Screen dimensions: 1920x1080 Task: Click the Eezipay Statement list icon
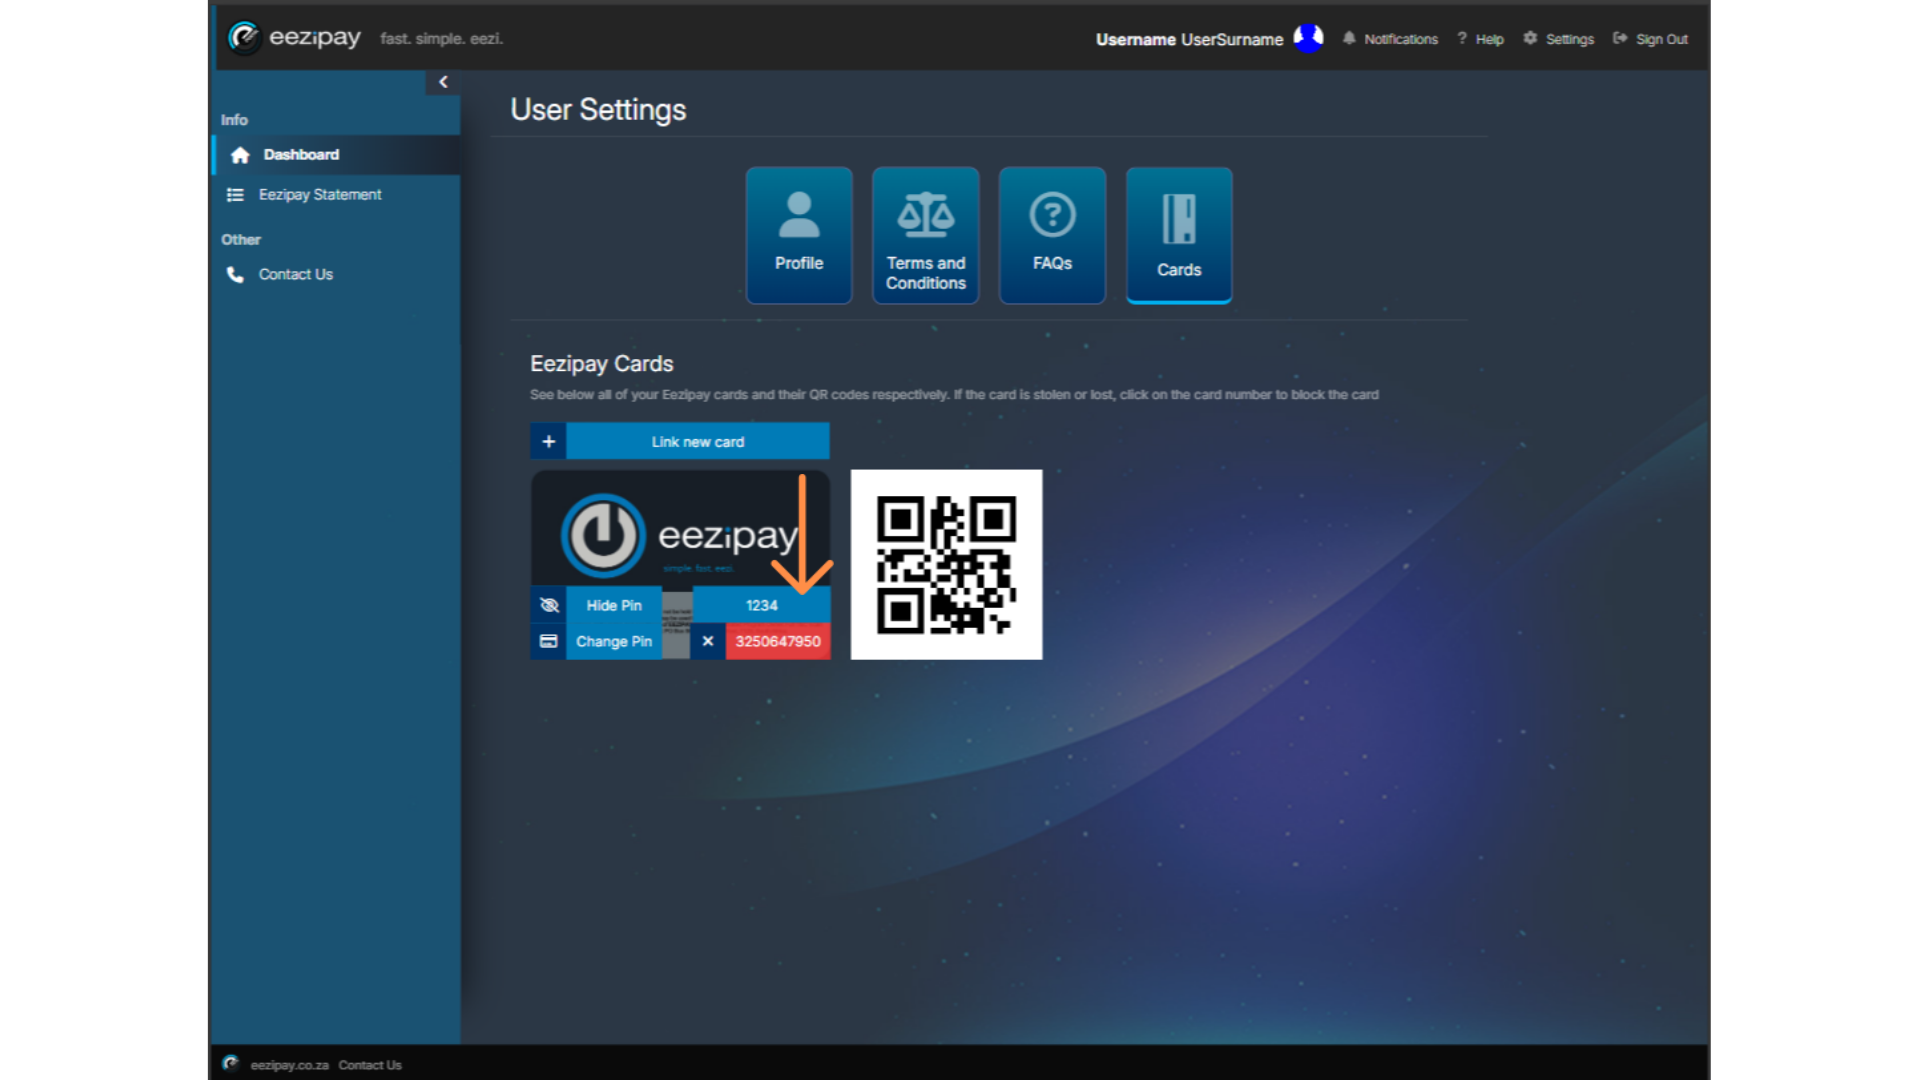(x=235, y=195)
